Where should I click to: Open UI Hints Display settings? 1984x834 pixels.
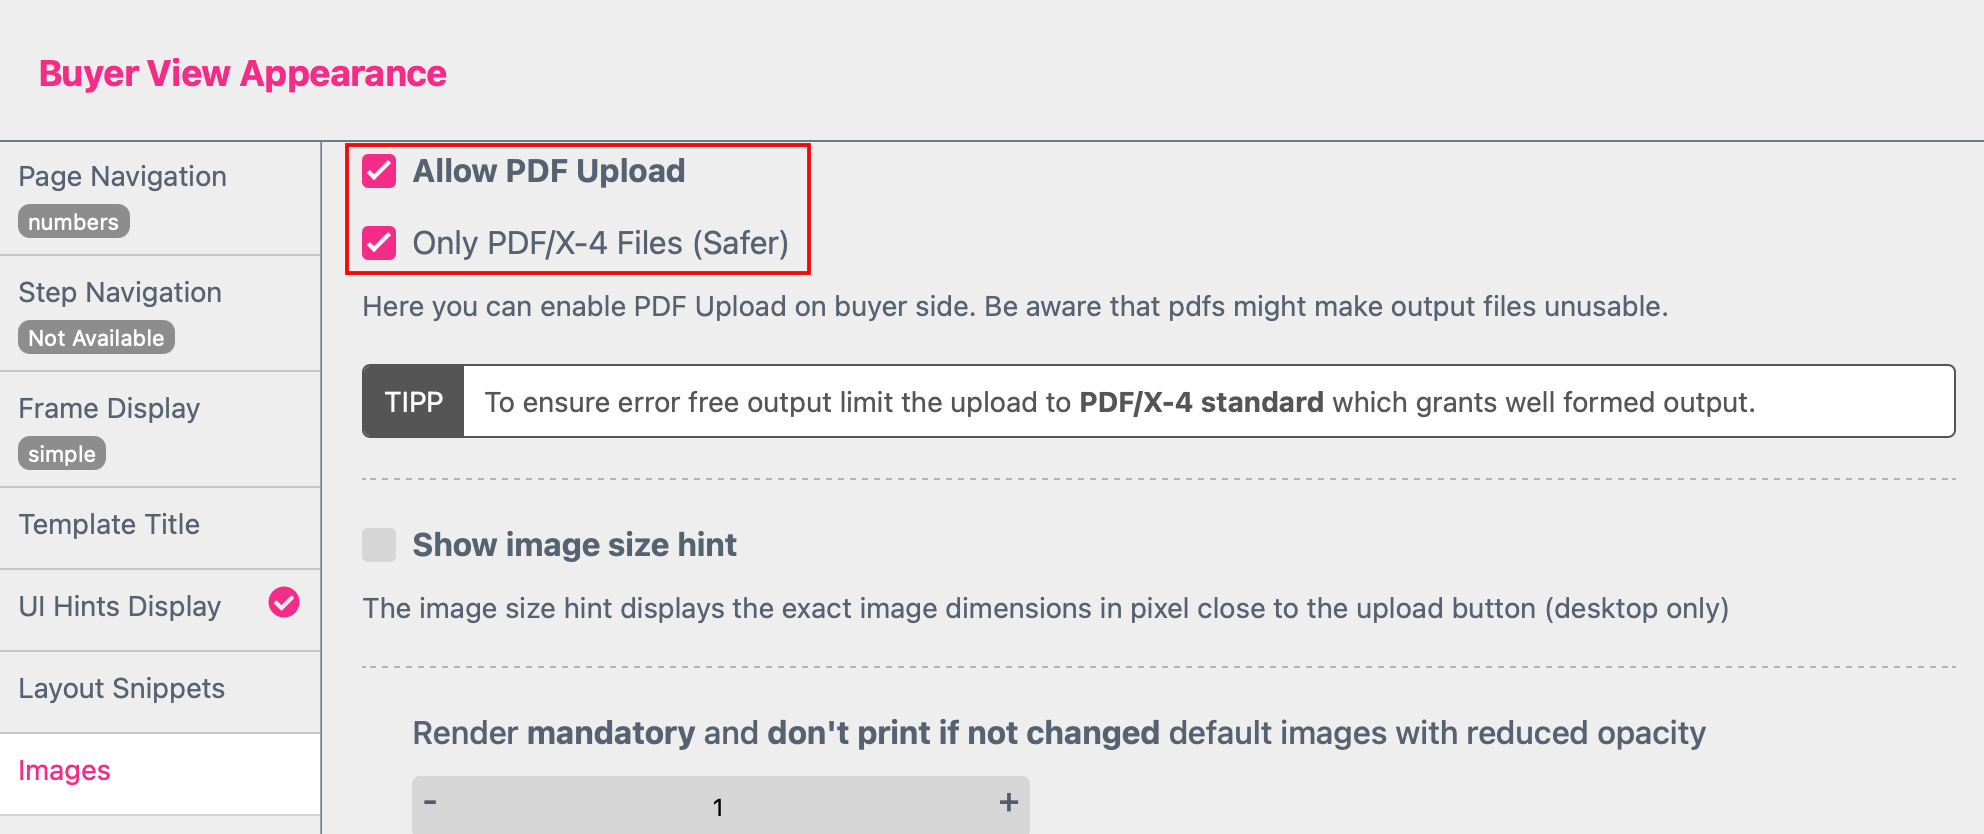120,607
